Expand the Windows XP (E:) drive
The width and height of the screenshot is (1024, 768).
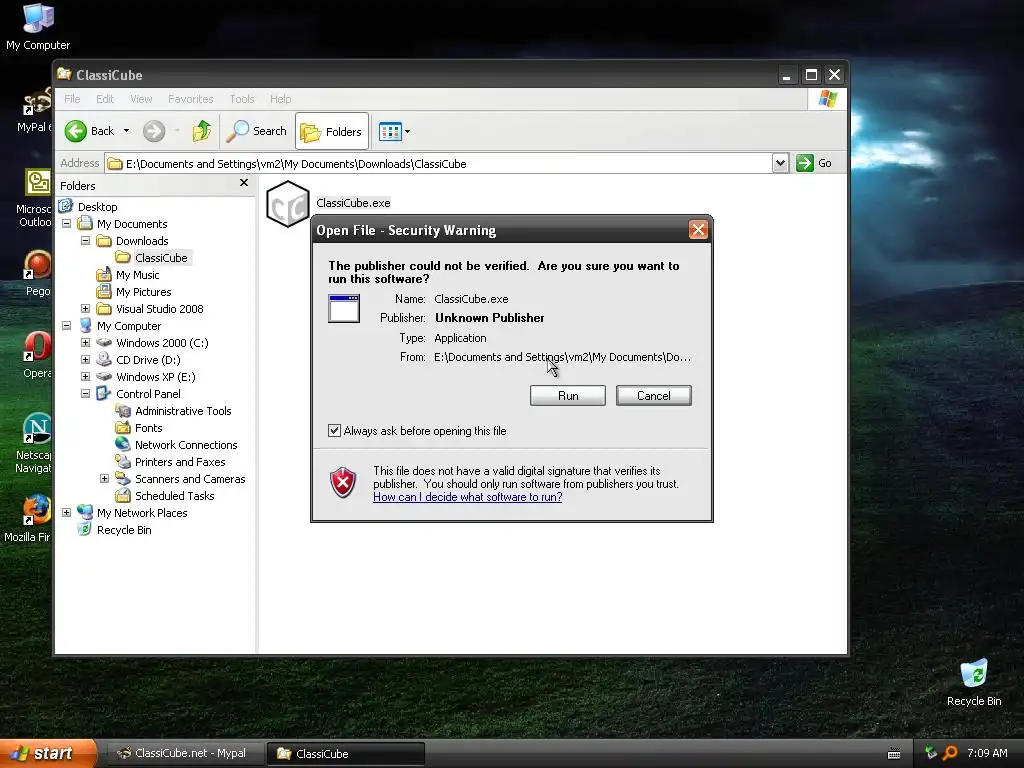point(86,376)
